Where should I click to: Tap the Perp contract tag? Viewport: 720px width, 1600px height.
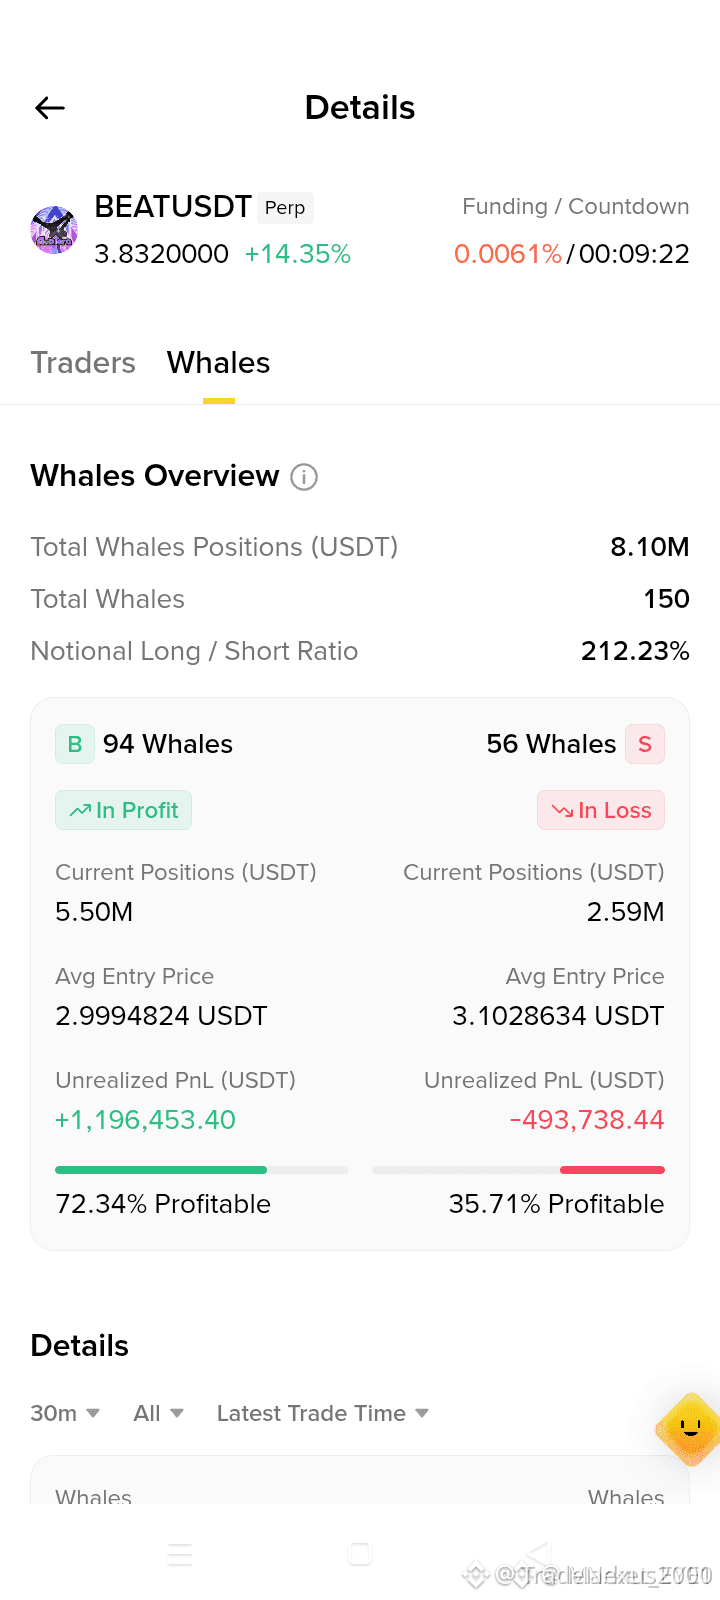click(285, 208)
